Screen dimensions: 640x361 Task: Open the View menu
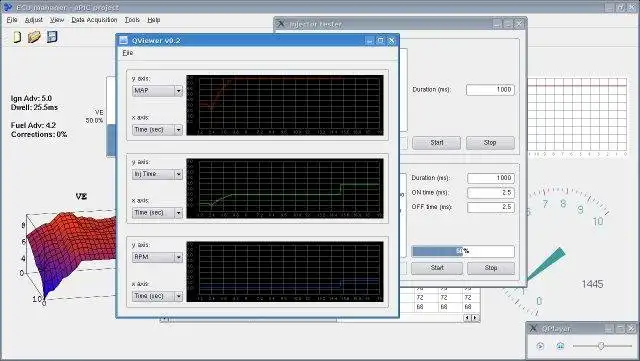point(57,20)
